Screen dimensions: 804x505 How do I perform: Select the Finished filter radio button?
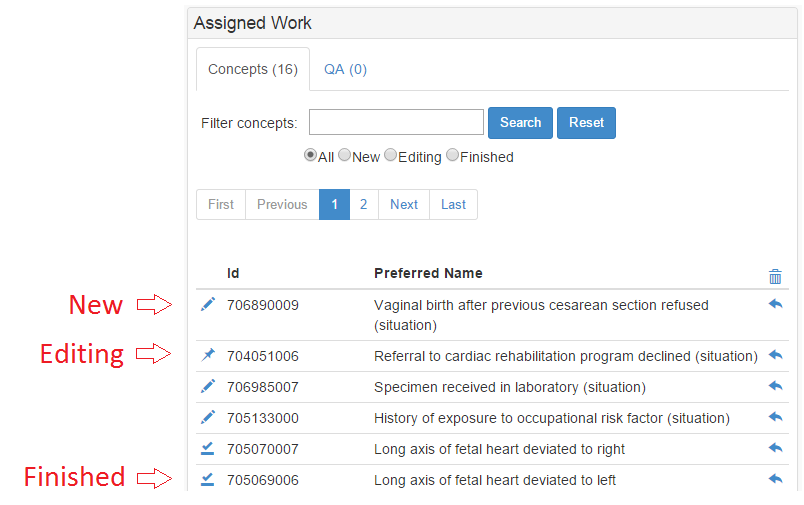point(452,155)
